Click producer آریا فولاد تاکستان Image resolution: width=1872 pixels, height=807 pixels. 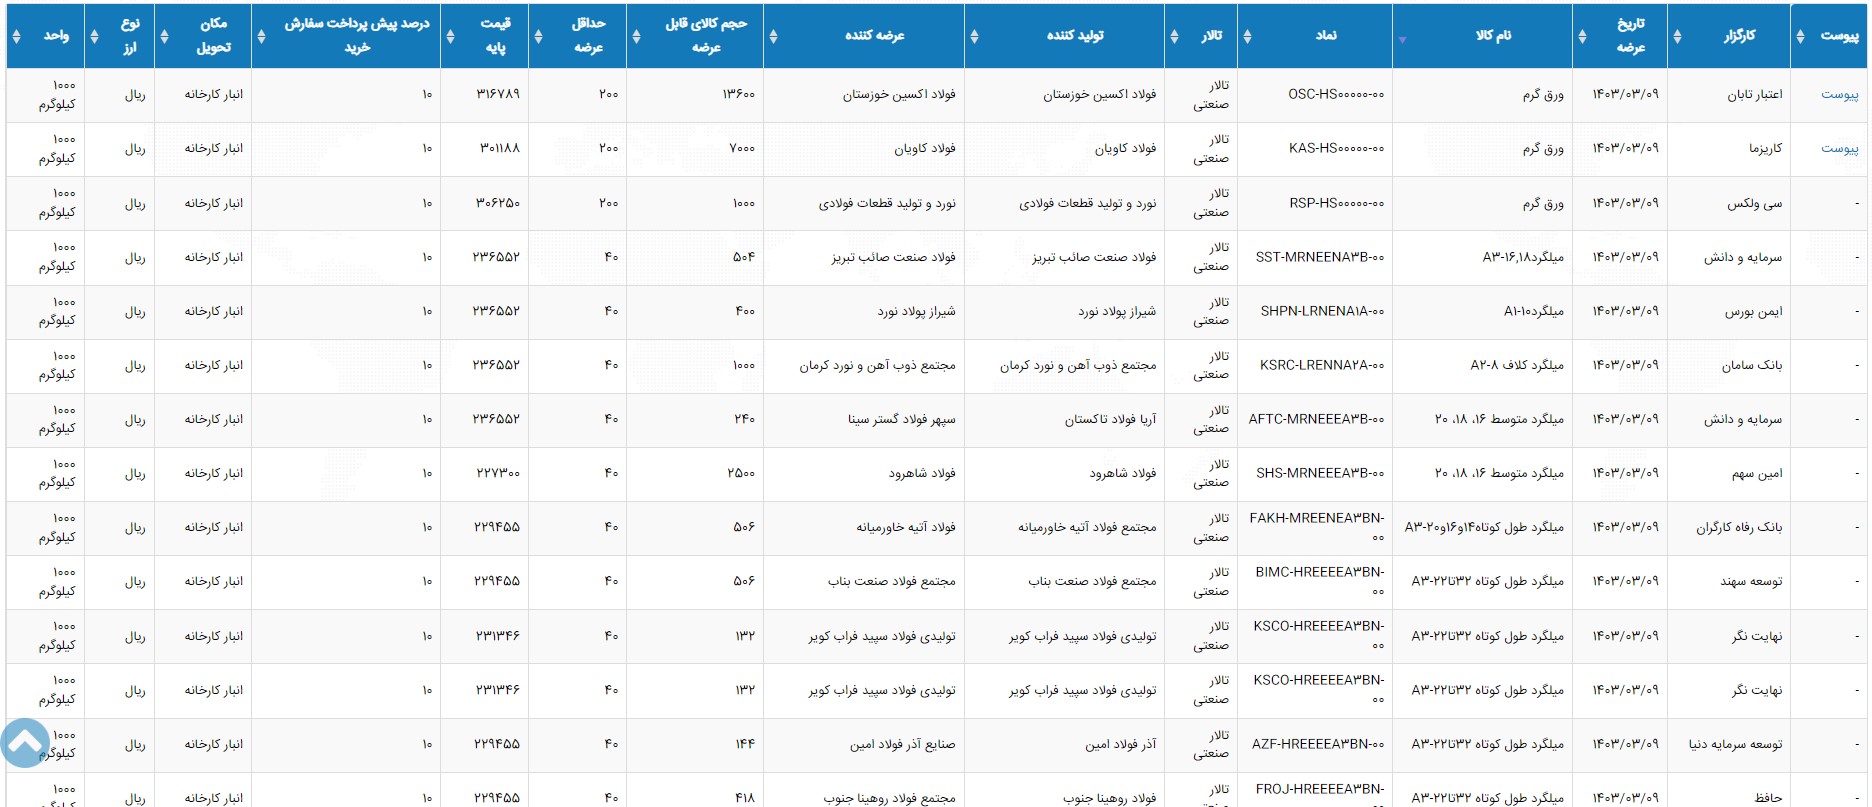pyautogui.click(x=1110, y=419)
